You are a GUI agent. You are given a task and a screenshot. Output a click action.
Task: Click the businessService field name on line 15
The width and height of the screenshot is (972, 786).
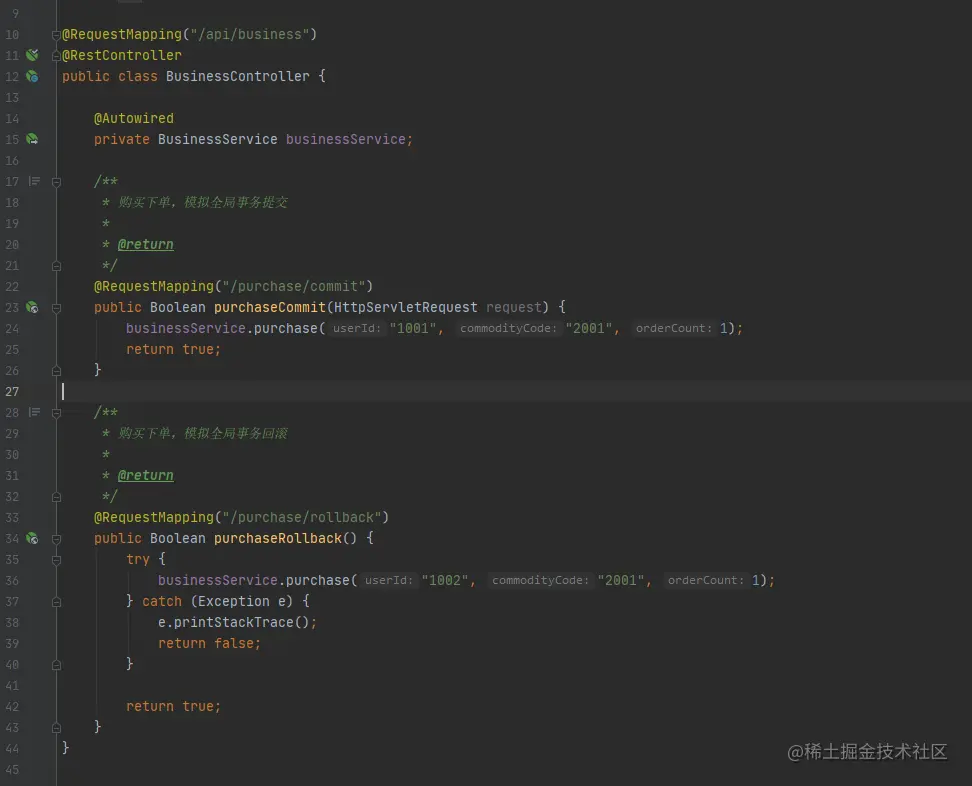345,139
